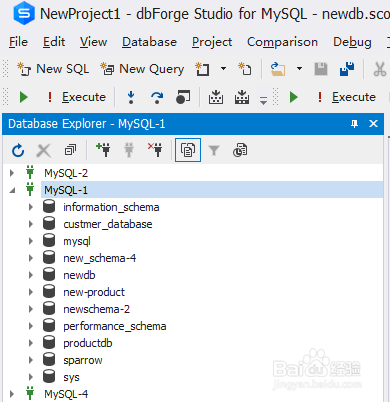Open the Database menu
This screenshot has height=402, width=390.
coord(149,42)
